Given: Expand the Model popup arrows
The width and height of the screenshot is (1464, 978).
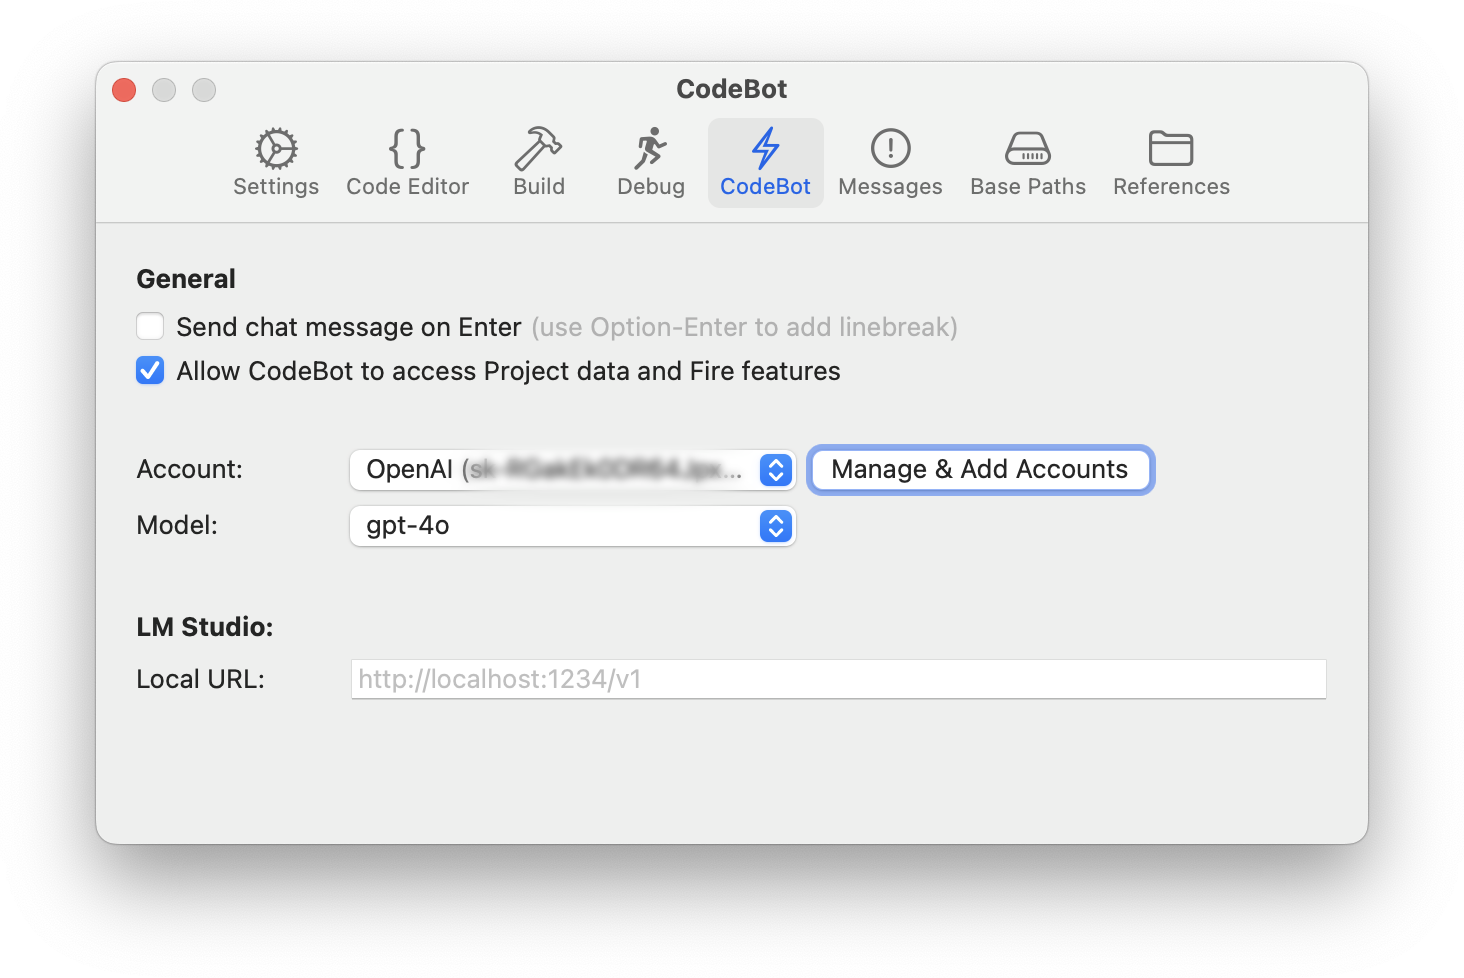Looking at the screenshot, I should [x=776, y=526].
